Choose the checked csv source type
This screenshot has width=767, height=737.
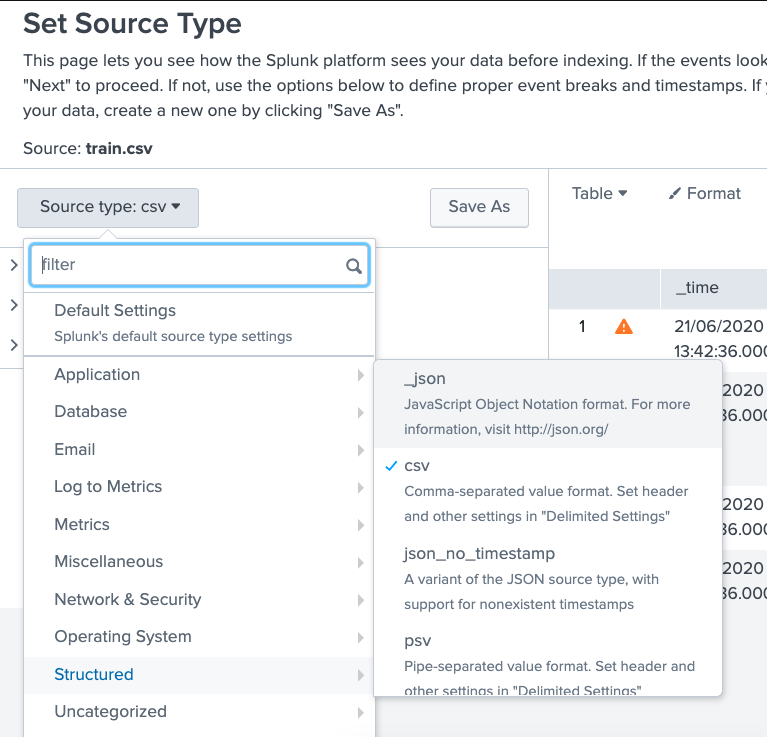click(x=548, y=491)
